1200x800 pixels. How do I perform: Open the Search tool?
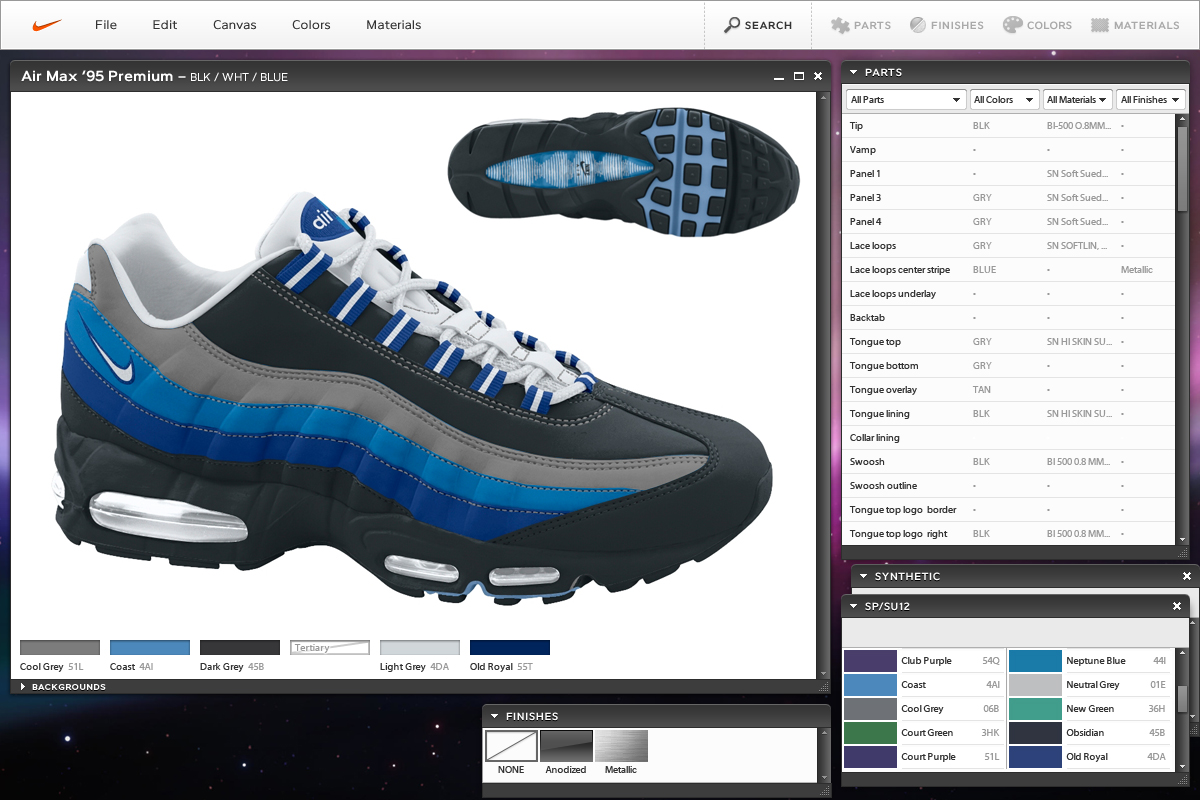coord(758,25)
